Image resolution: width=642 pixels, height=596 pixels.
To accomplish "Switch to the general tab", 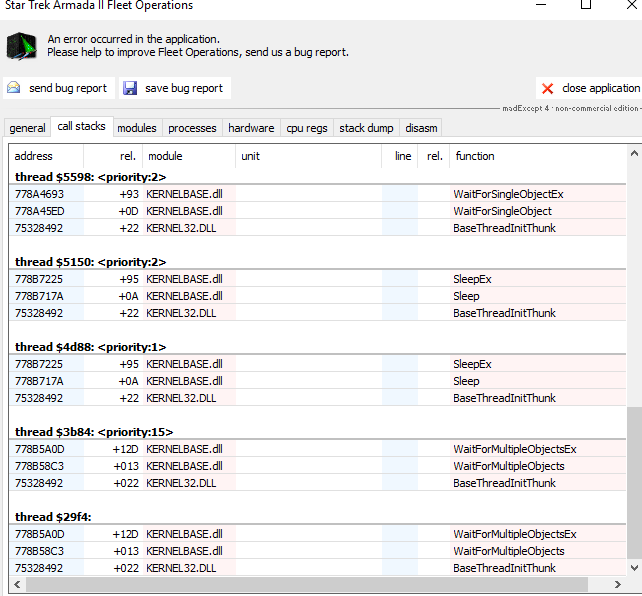I will (x=27, y=128).
